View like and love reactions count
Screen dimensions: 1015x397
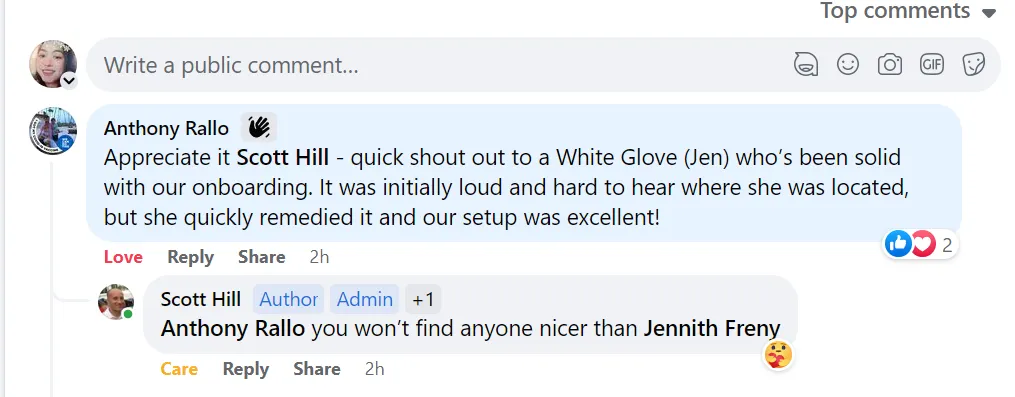click(x=920, y=244)
